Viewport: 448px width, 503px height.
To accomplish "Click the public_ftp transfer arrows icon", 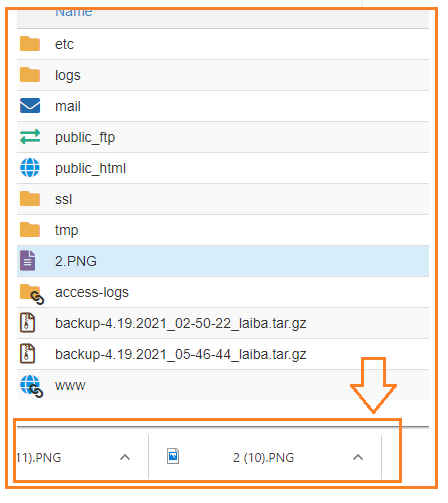I will (30, 137).
